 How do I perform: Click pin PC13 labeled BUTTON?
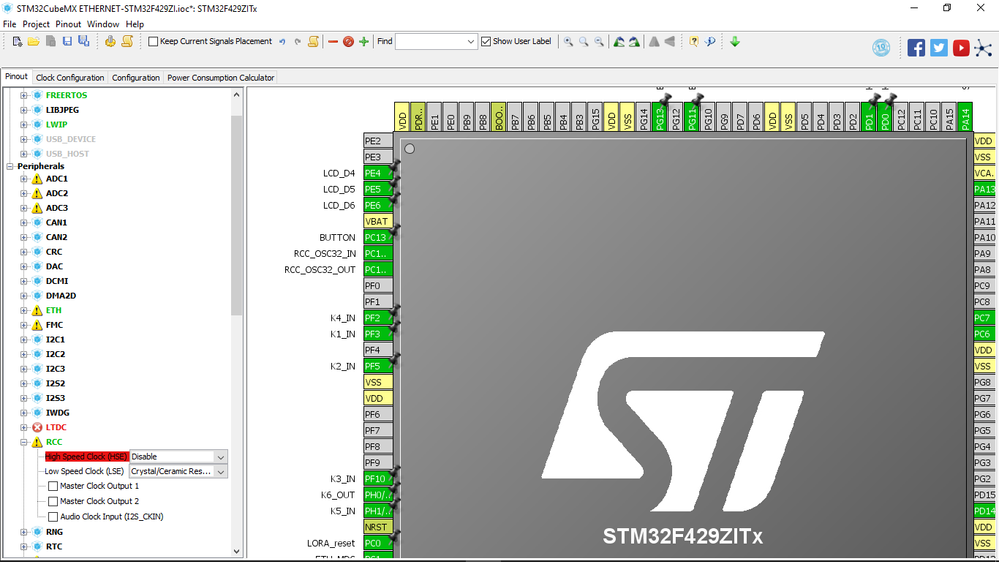pos(378,238)
